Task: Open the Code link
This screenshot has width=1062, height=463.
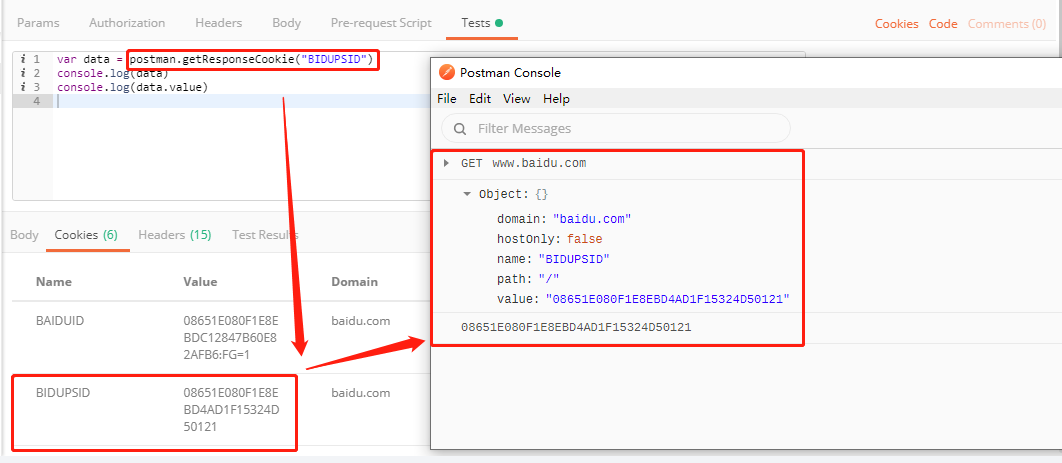Action: pos(943,24)
